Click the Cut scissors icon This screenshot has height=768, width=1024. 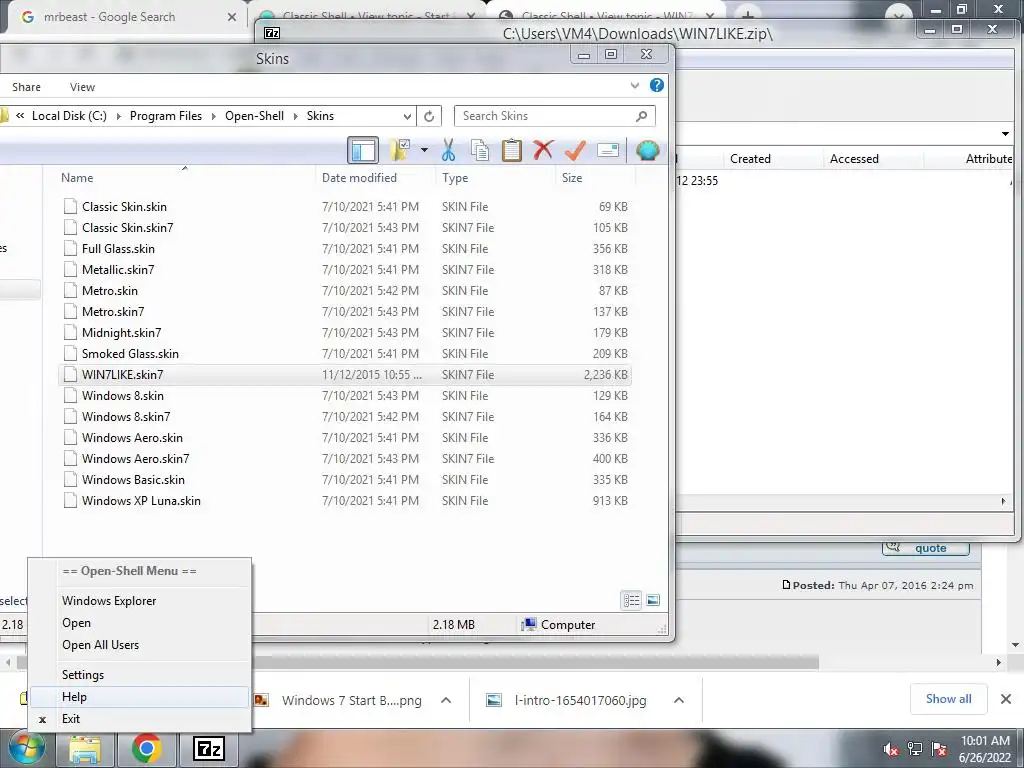[448, 150]
